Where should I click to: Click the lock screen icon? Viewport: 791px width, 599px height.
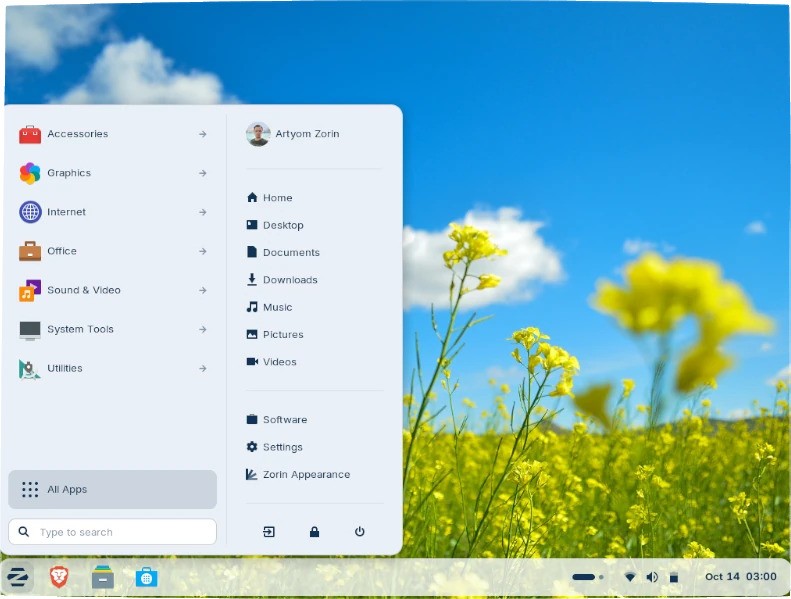[314, 532]
